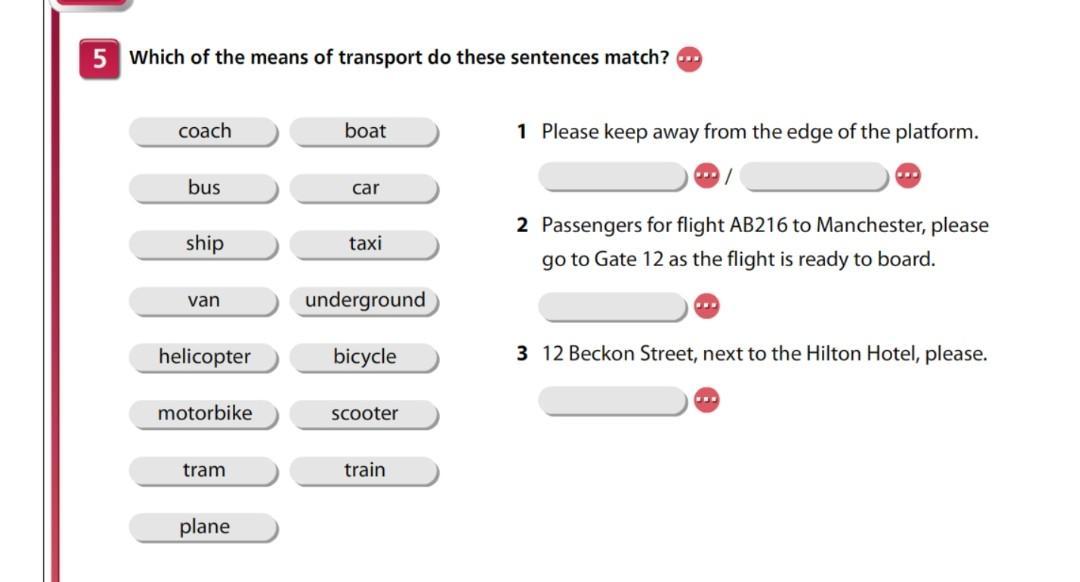Select the "plane" word chip
Screen dimensions: 1080x582
(204, 527)
